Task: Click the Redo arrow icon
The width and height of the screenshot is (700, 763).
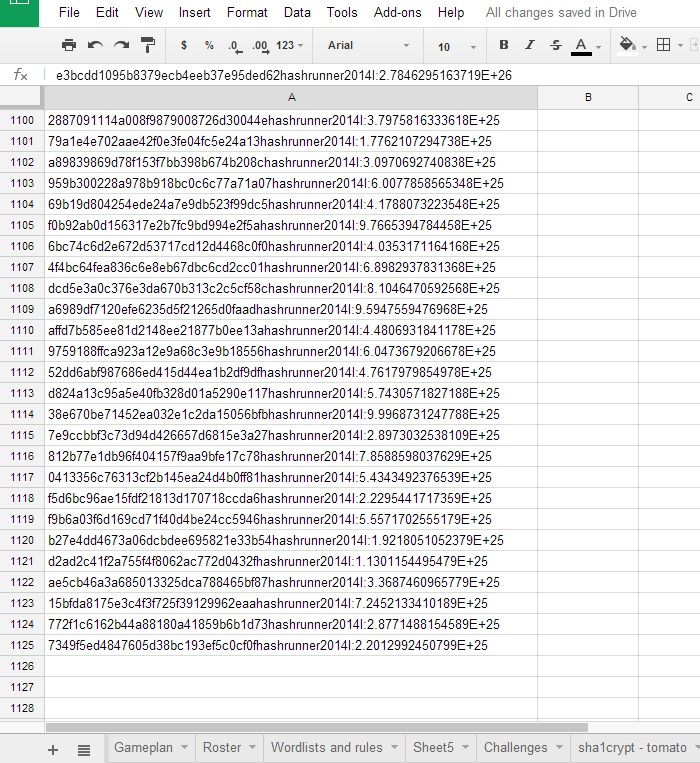Action: tap(121, 46)
